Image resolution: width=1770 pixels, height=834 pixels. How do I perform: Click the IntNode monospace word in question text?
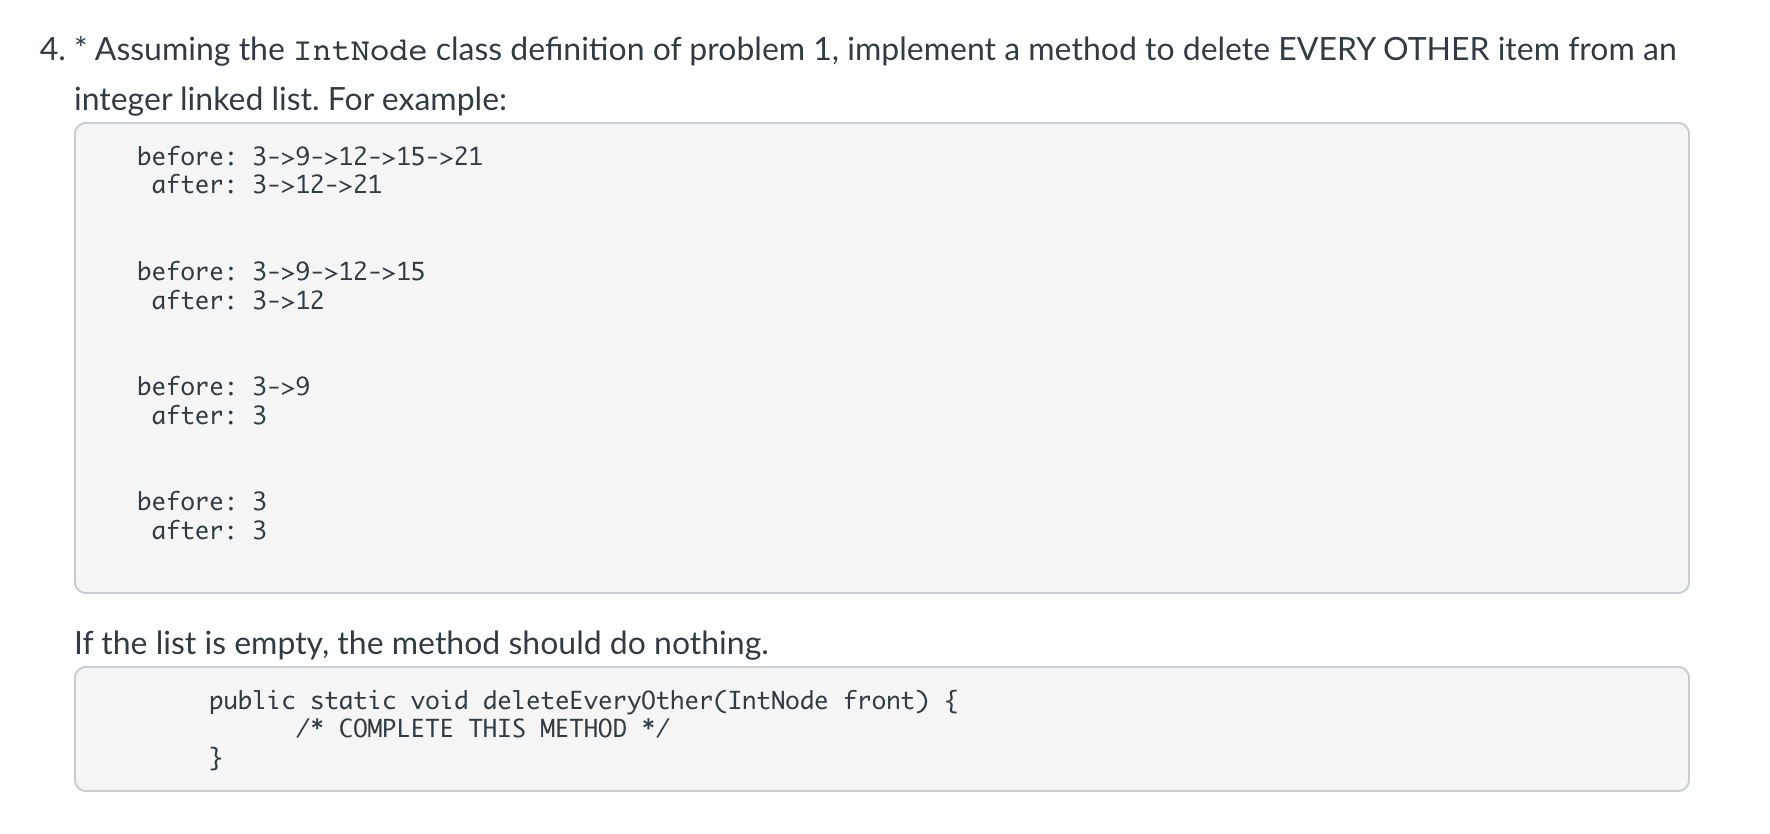[x=362, y=50]
